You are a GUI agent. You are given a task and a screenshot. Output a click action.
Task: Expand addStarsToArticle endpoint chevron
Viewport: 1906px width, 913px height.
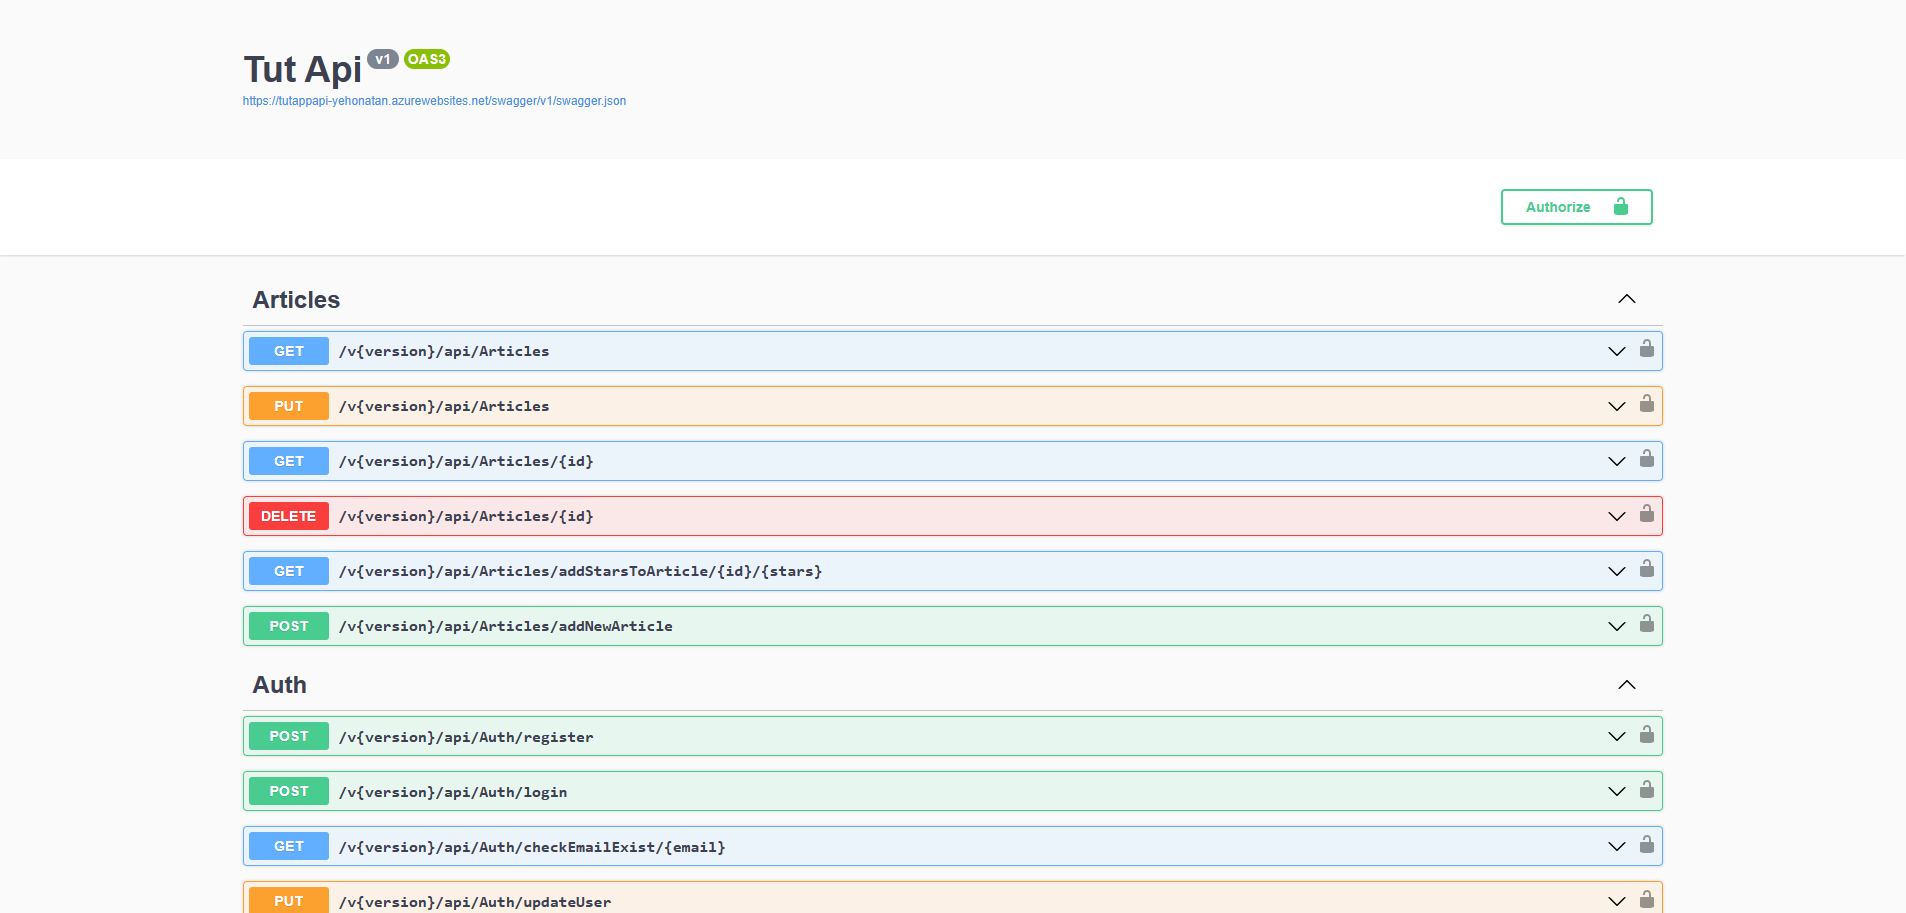[1617, 571]
